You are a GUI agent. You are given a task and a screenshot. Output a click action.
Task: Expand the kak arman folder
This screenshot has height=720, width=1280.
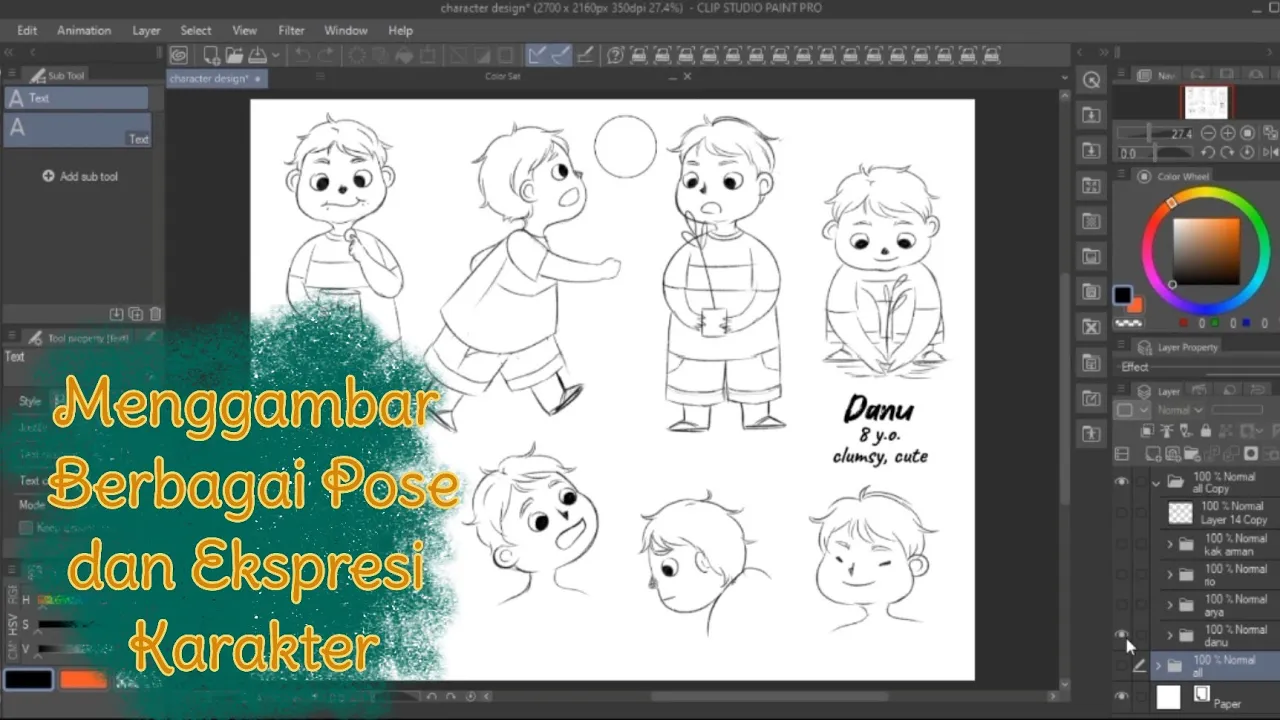(x=1169, y=544)
